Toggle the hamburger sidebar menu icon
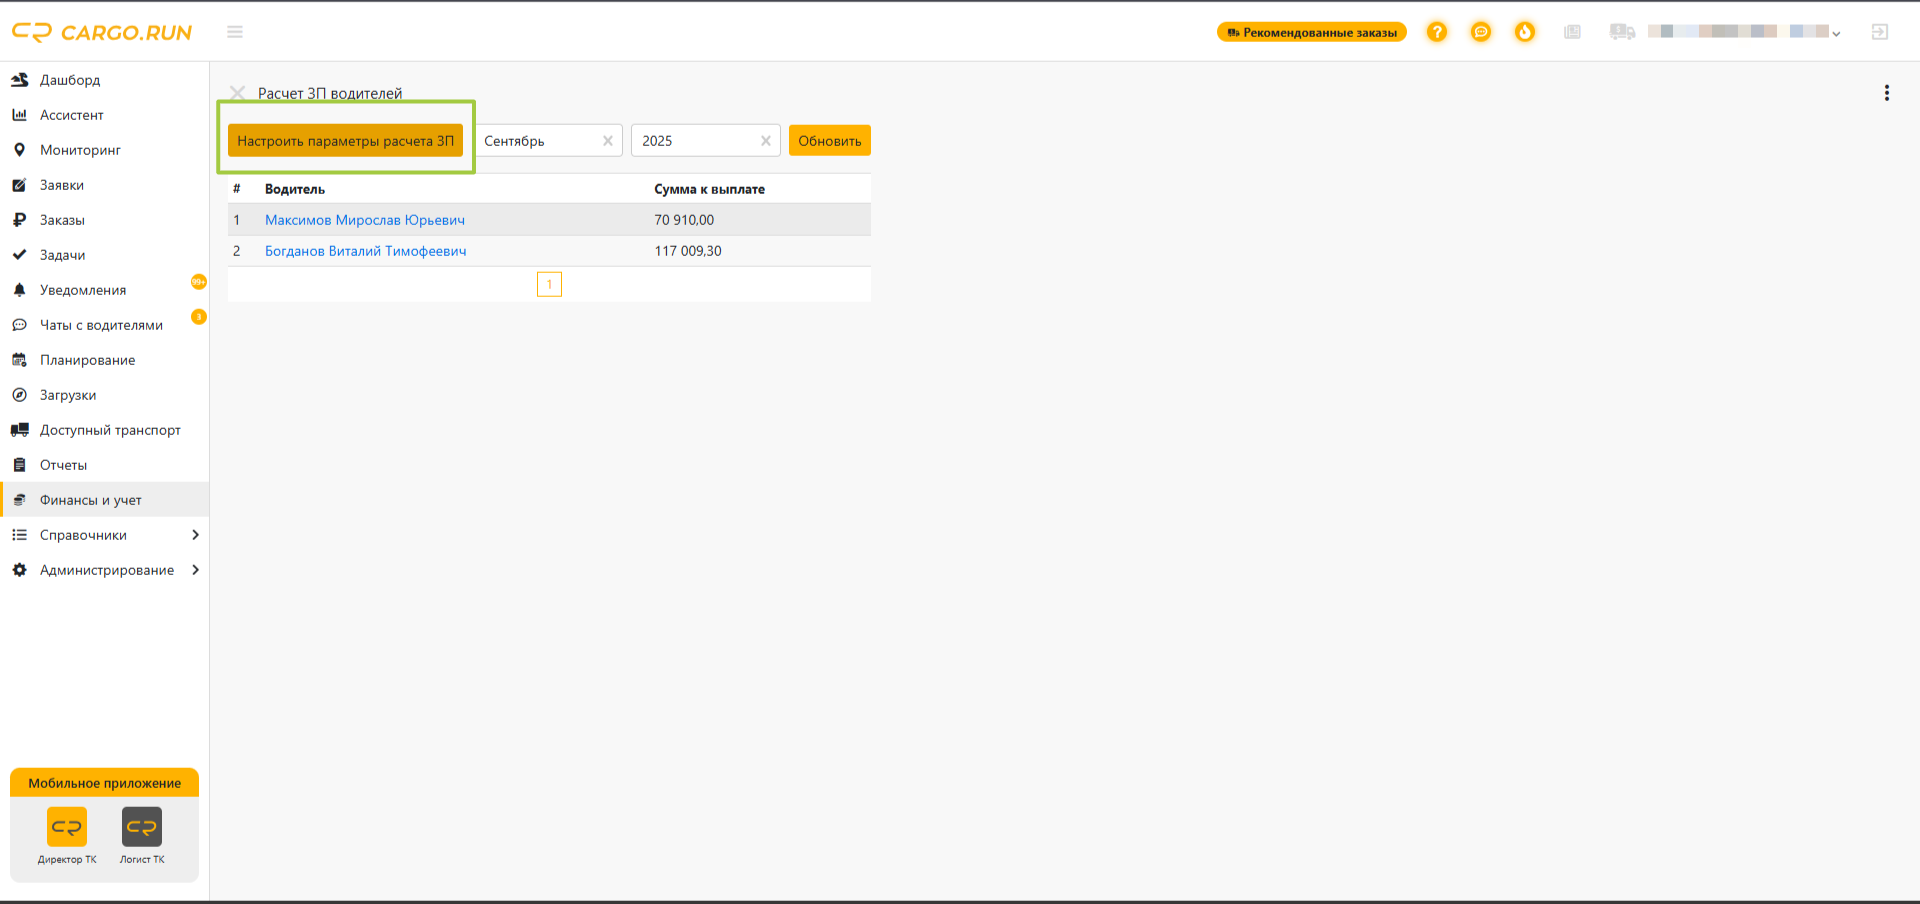 [x=235, y=32]
